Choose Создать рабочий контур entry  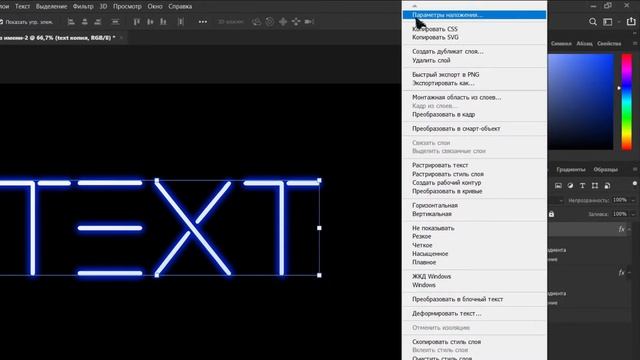[x=447, y=183]
